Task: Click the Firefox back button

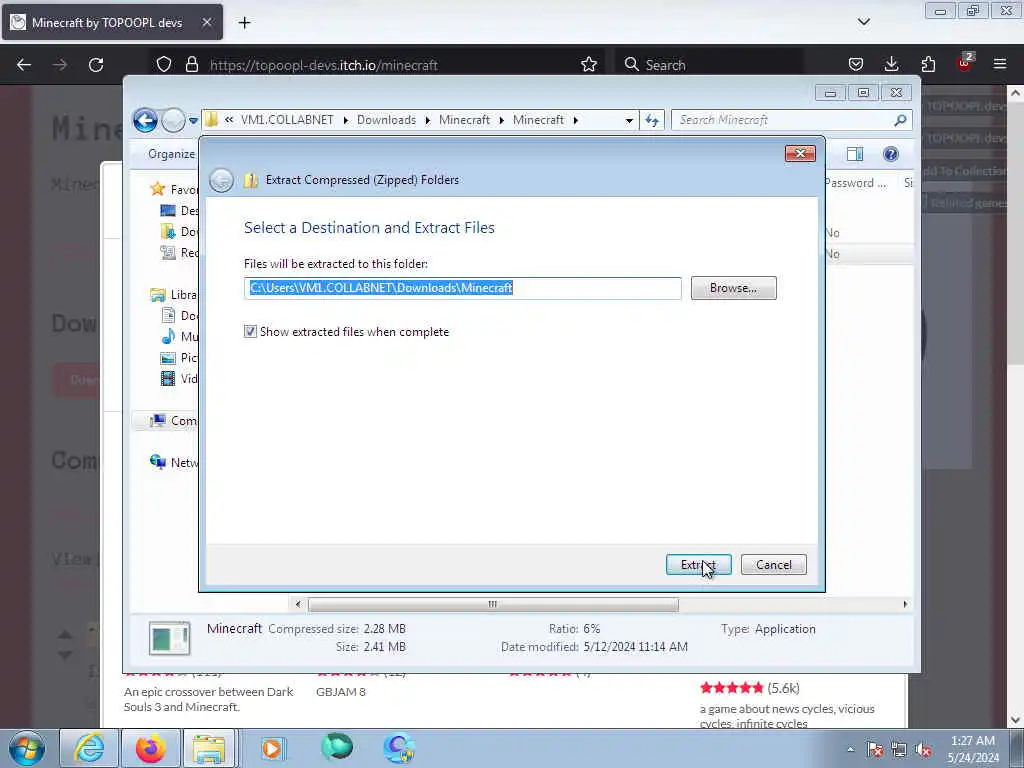Action: (x=24, y=65)
